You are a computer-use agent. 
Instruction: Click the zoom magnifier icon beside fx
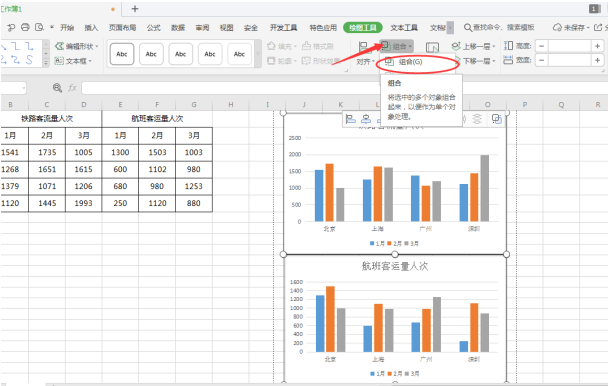pos(57,88)
